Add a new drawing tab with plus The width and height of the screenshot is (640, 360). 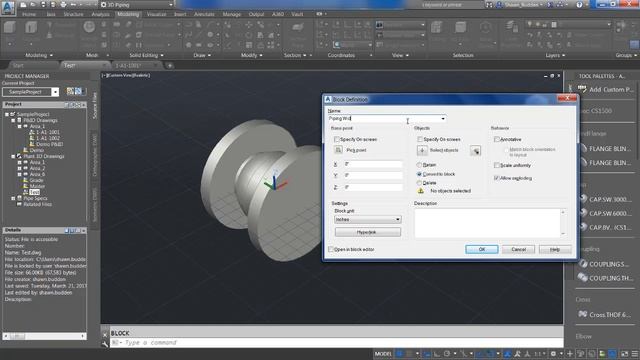coord(170,65)
